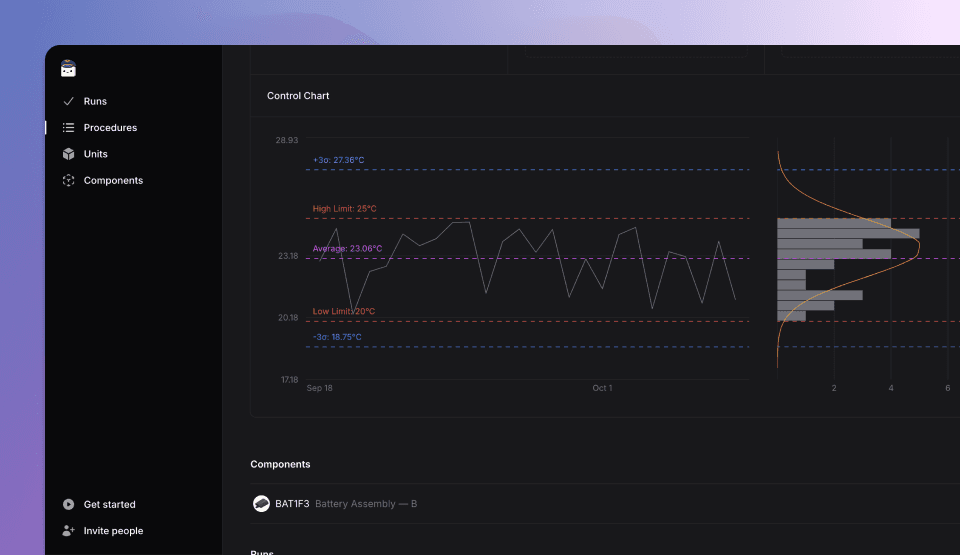Screen dimensions: 960x555
Task: Click the Battery Assembly — B label
Action: 366,504
